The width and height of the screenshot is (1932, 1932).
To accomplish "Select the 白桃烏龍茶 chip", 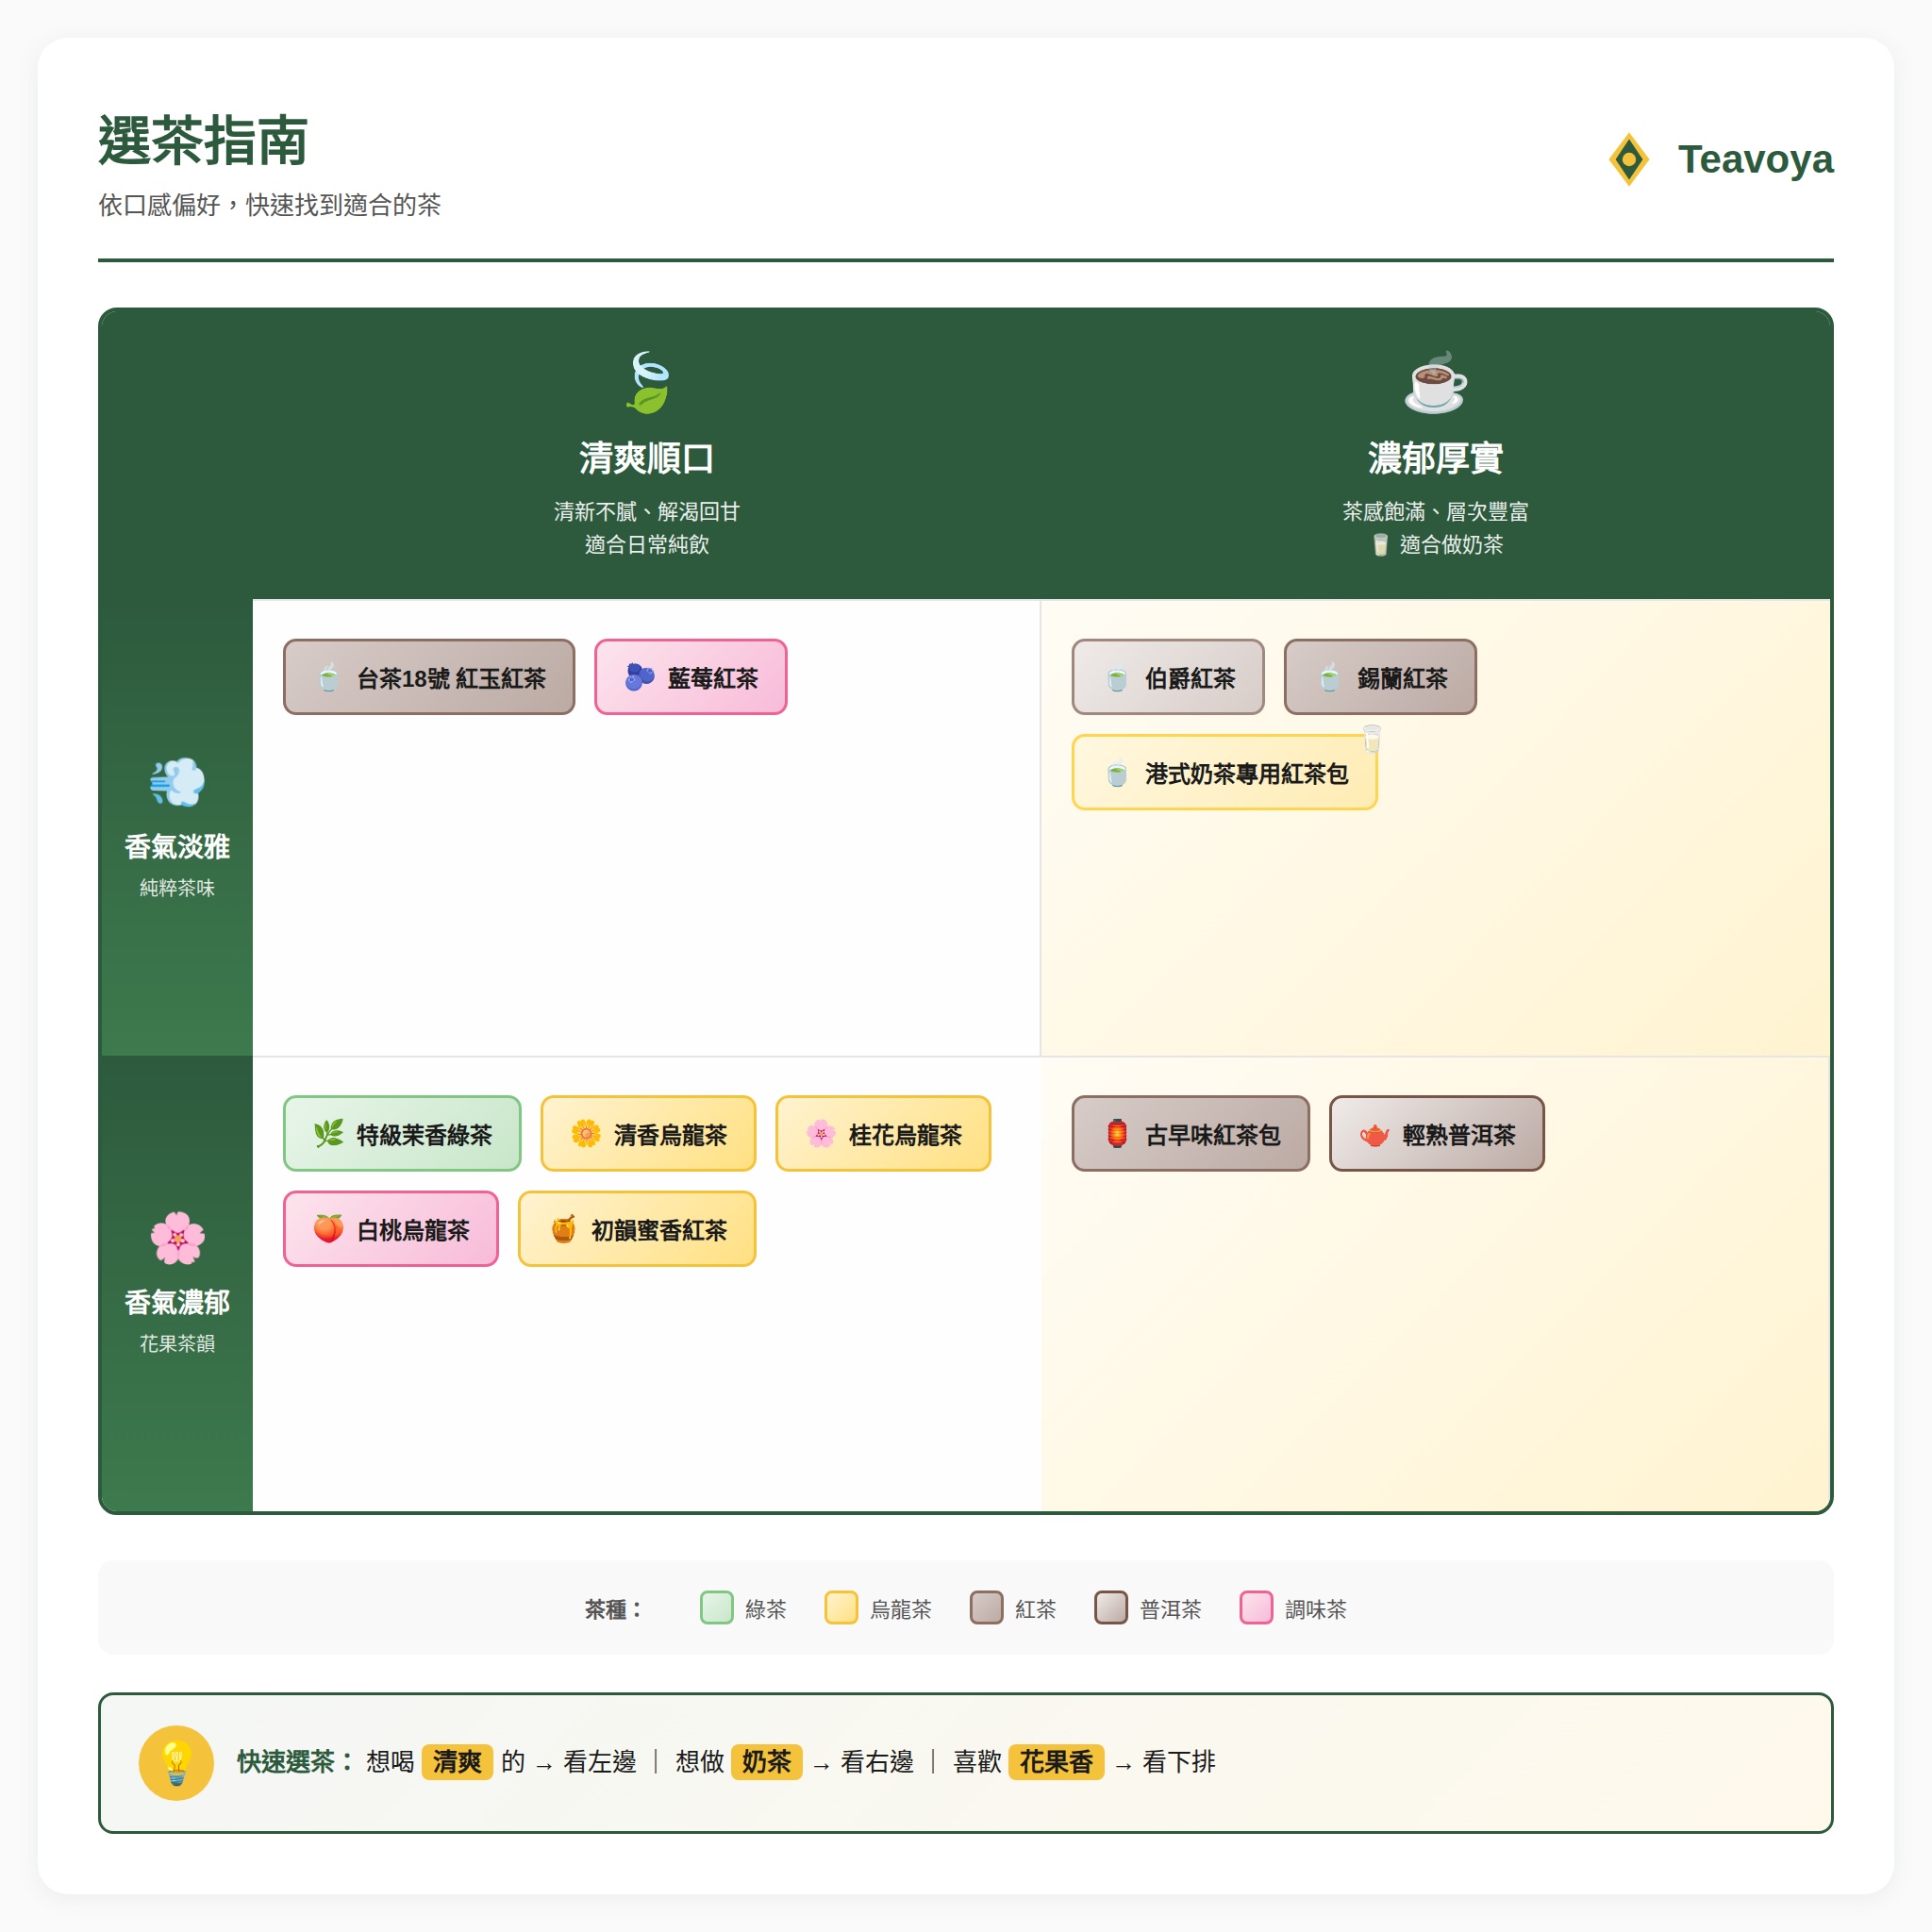I will point(391,1229).
